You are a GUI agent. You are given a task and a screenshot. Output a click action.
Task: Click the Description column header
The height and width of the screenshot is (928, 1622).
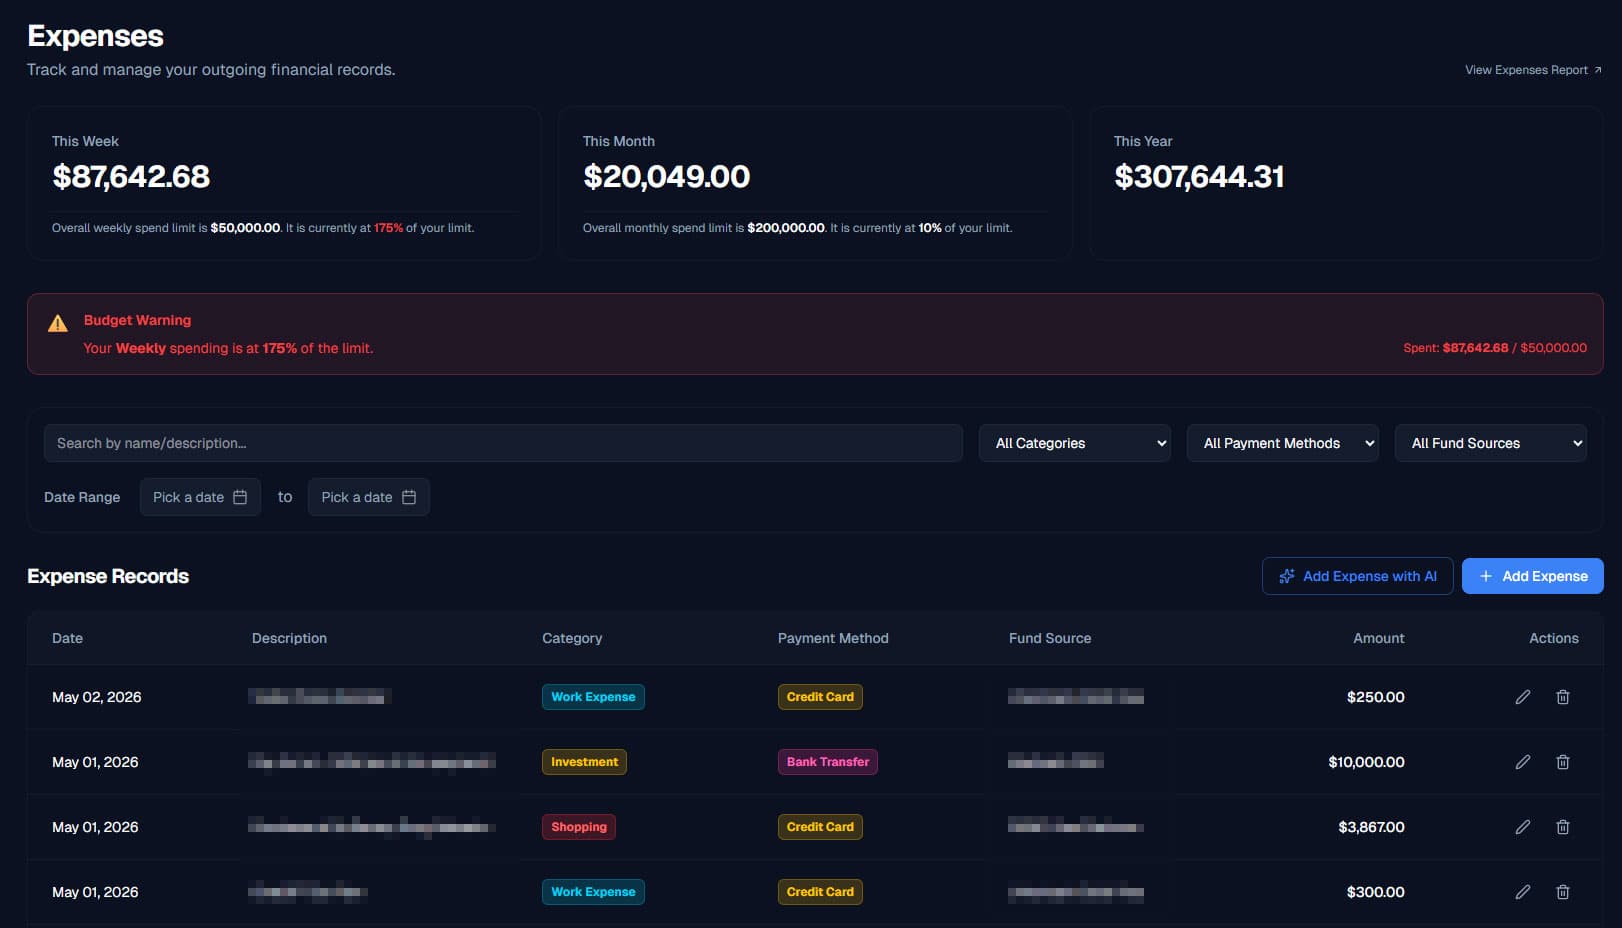289,638
